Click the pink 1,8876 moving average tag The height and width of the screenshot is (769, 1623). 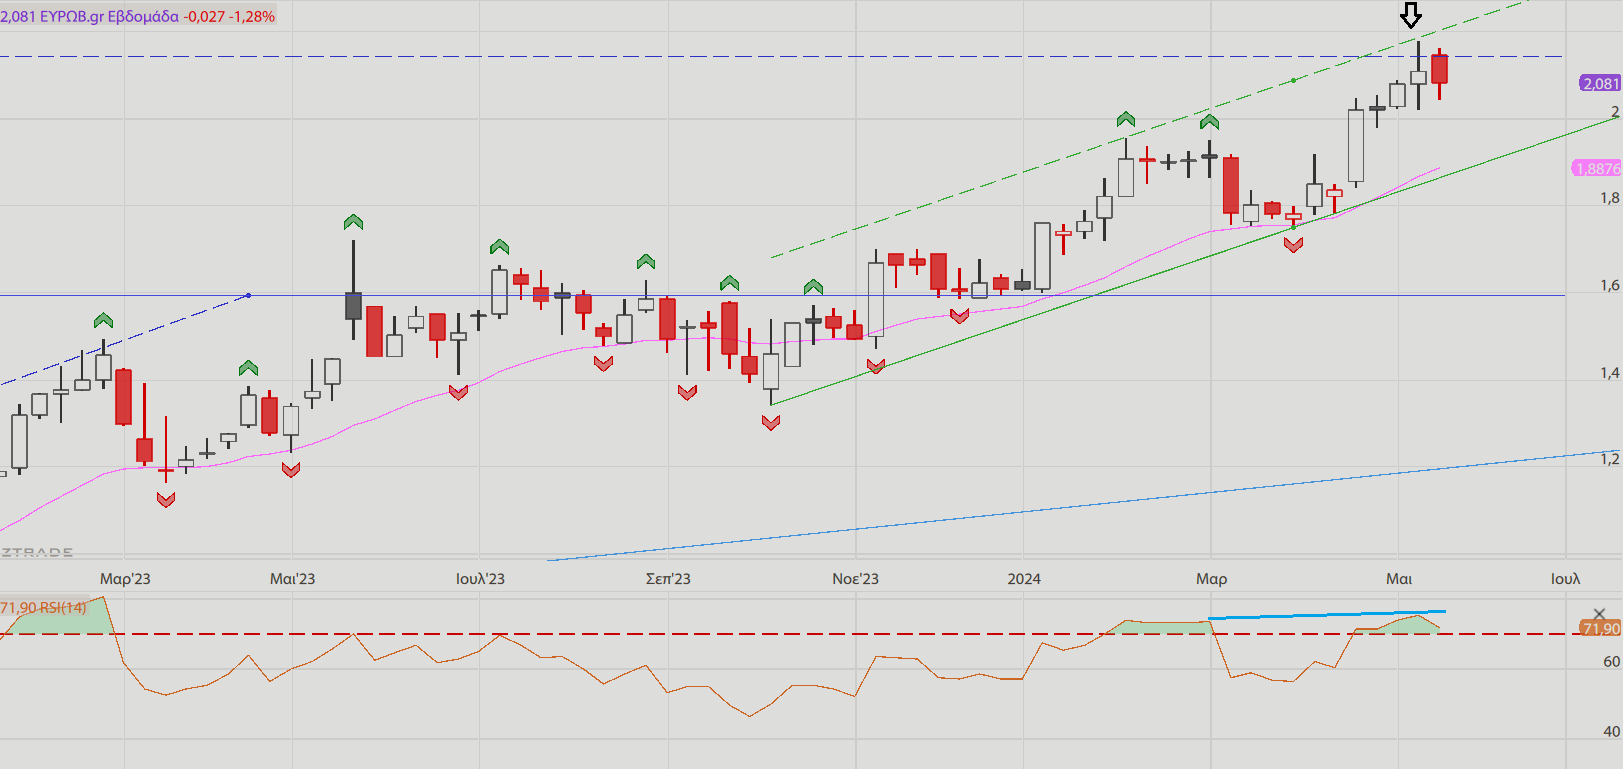pos(1597,168)
